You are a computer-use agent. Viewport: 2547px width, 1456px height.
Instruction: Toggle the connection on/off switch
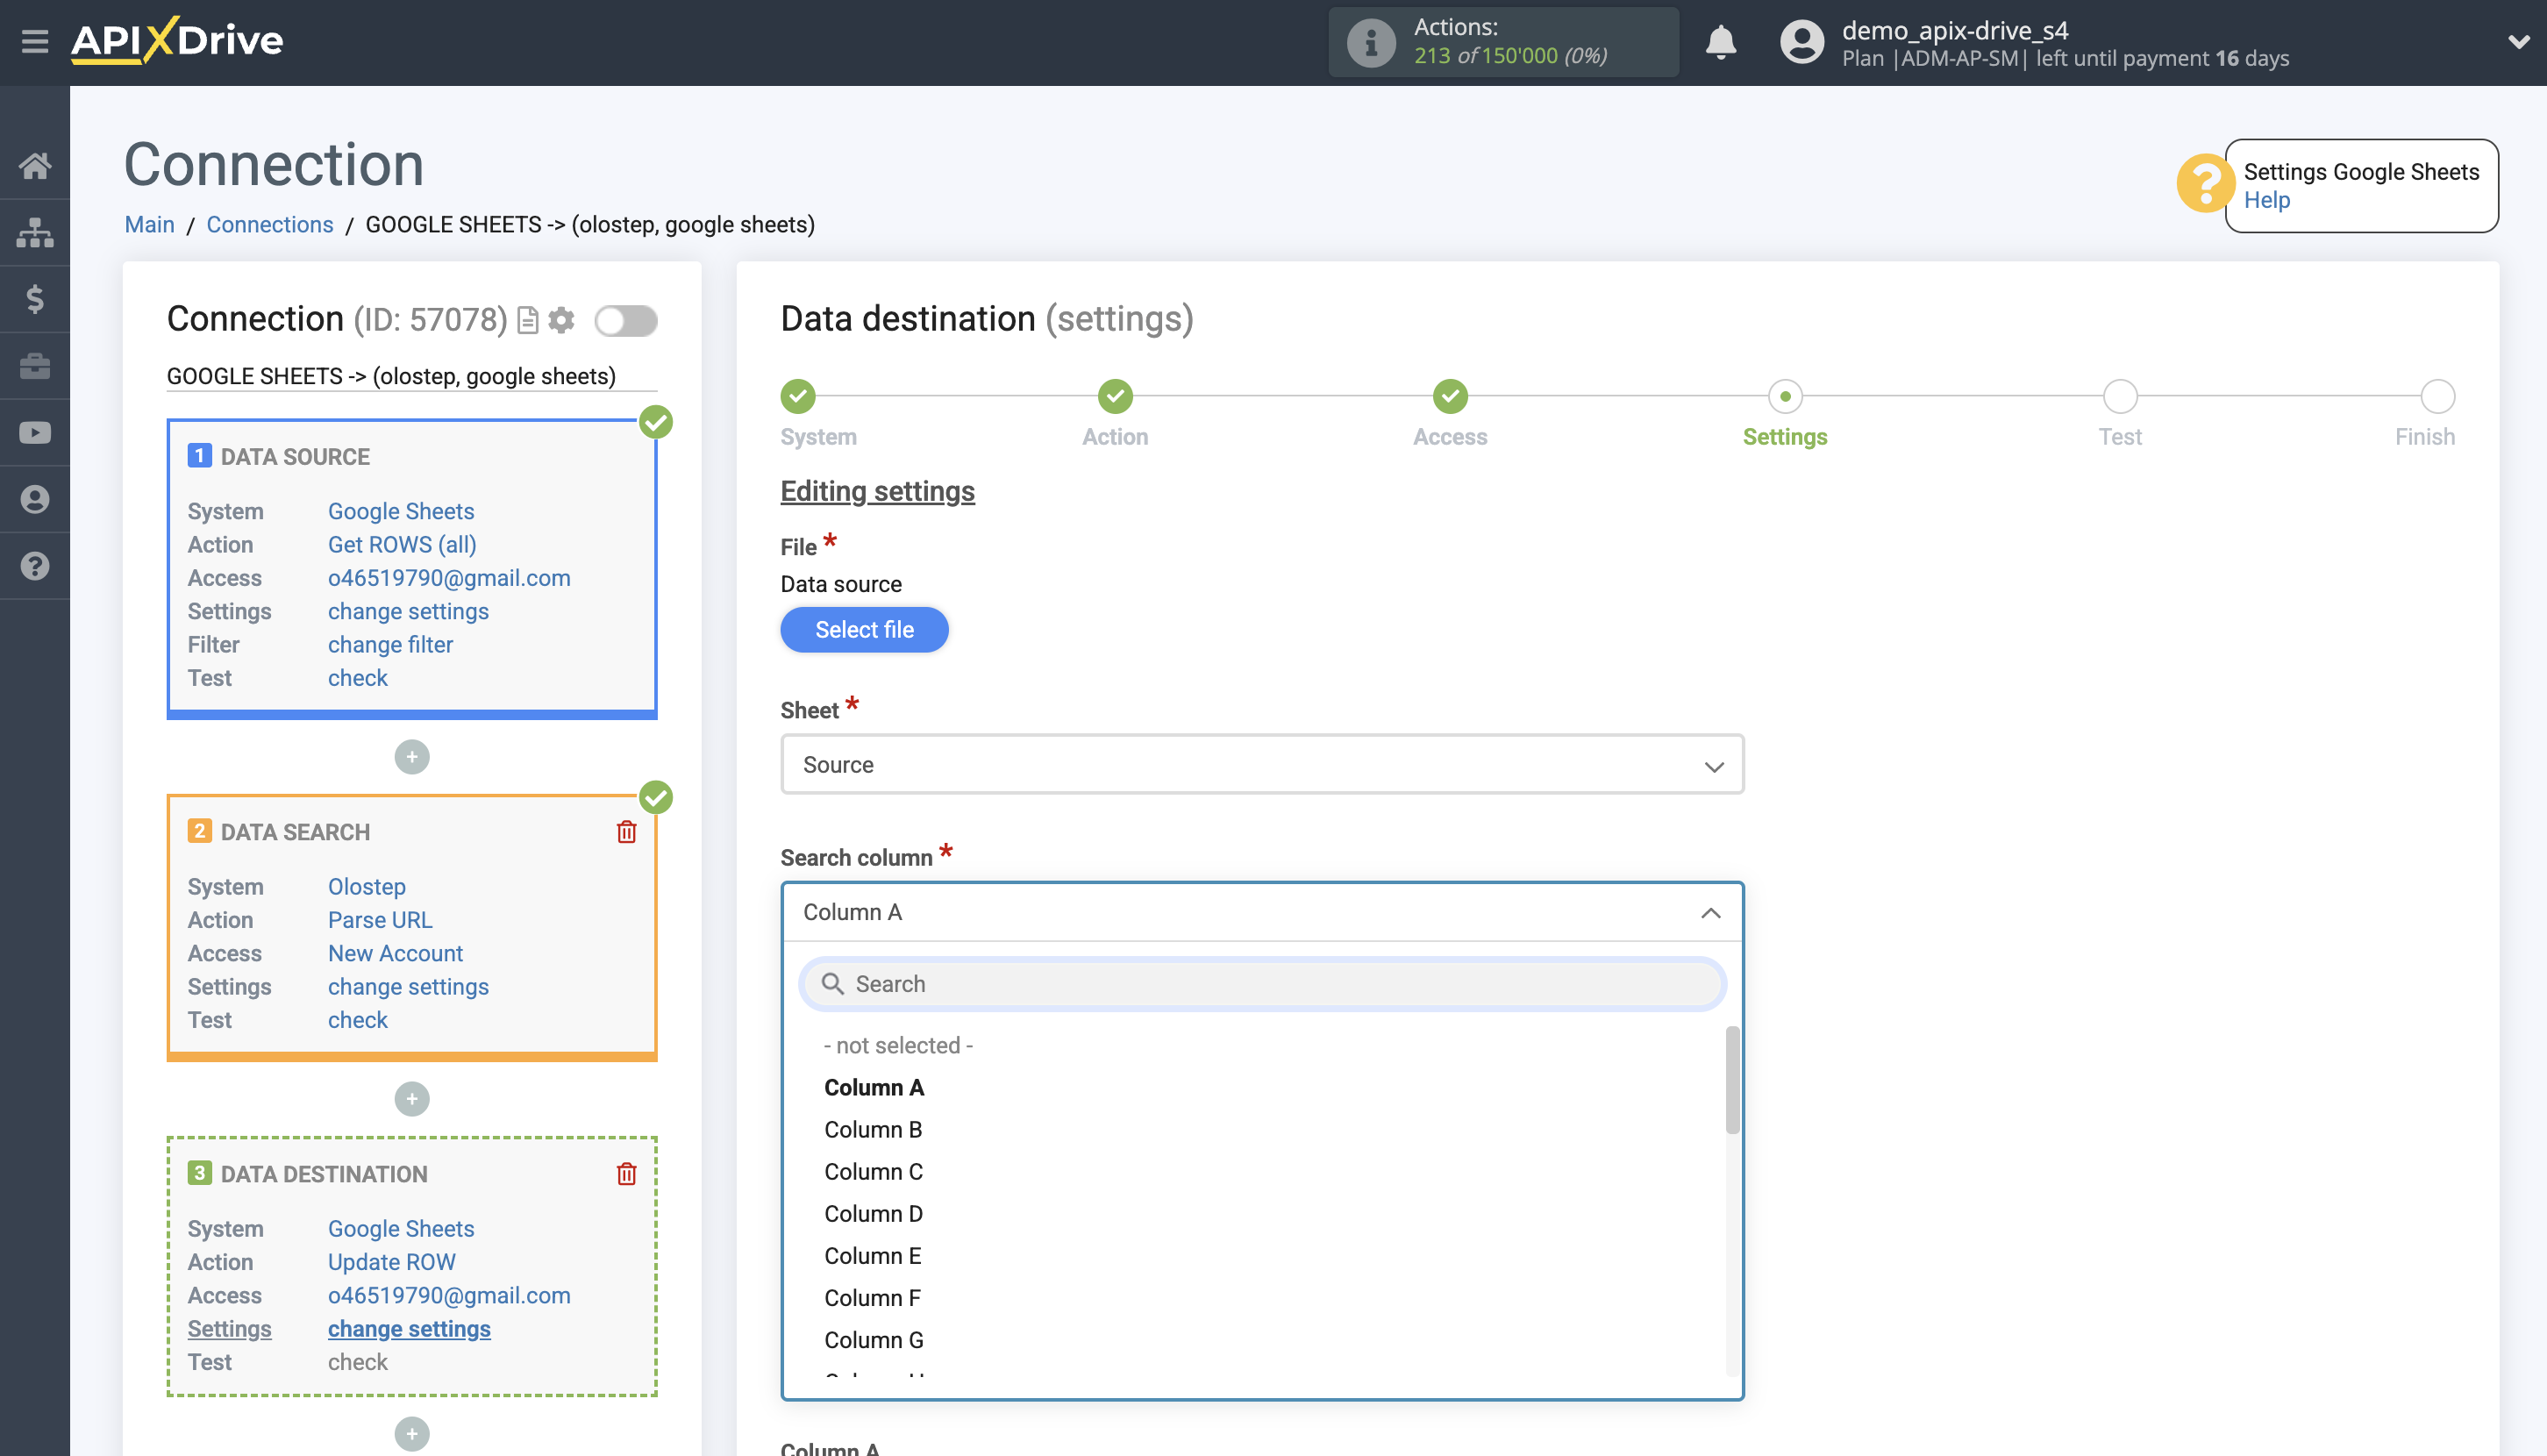pyautogui.click(x=625, y=320)
